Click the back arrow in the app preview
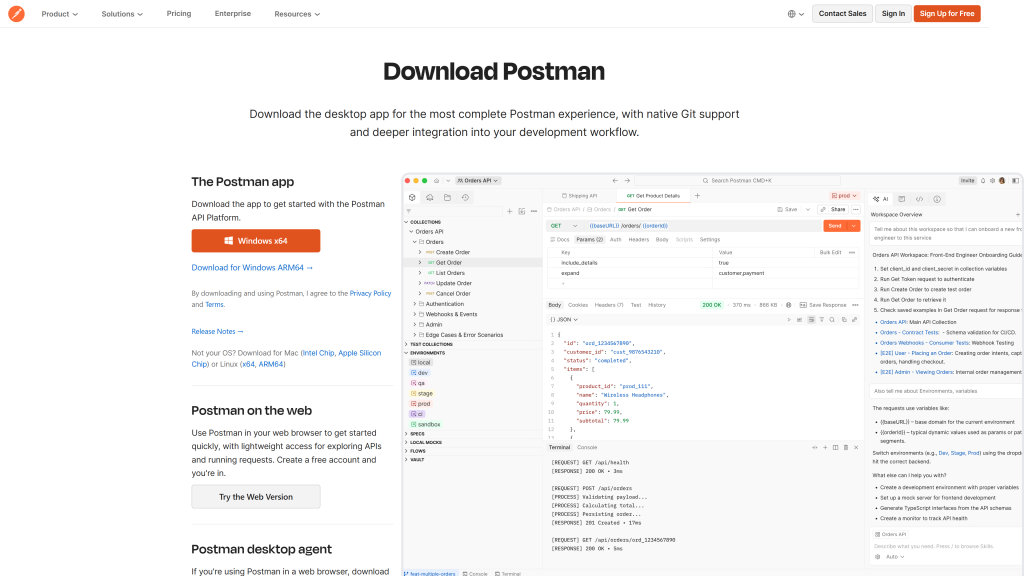 coord(615,180)
